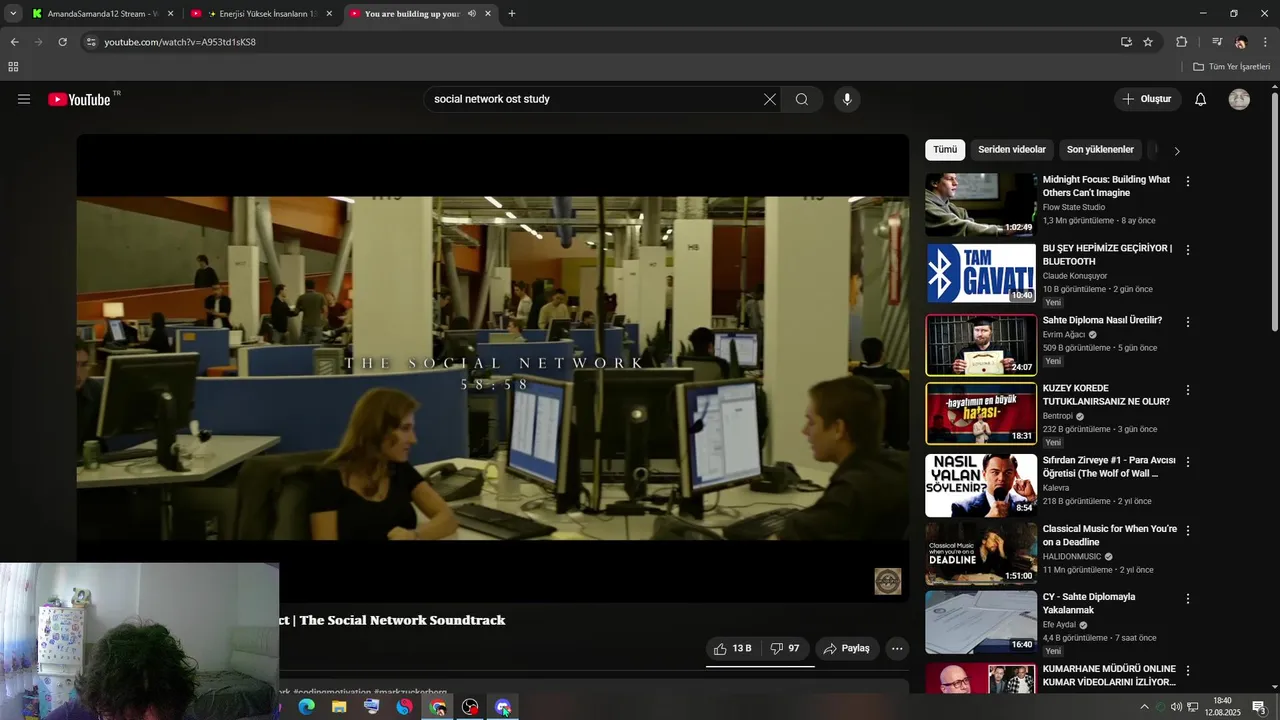Open options for BU ŞEY HEPİMİZE GEÇİRİYOR video
This screenshot has width=1280, height=720.
[x=1188, y=251]
